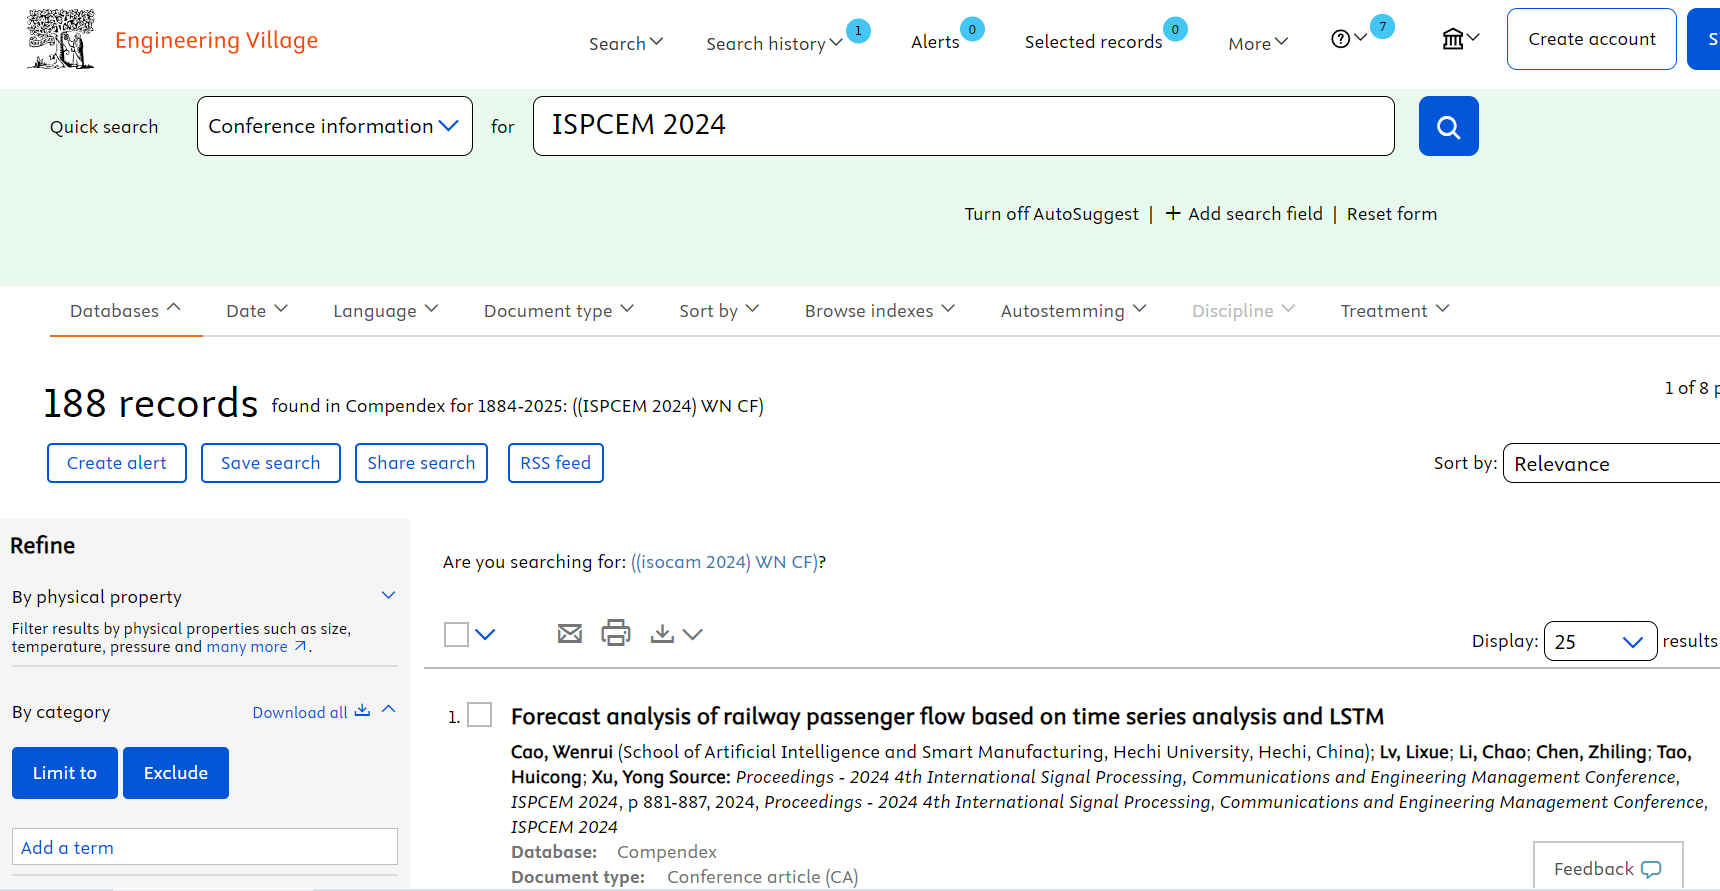Click the Search history badge showing 1
This screenshot has width=1720, height=891.
point(858,31)
